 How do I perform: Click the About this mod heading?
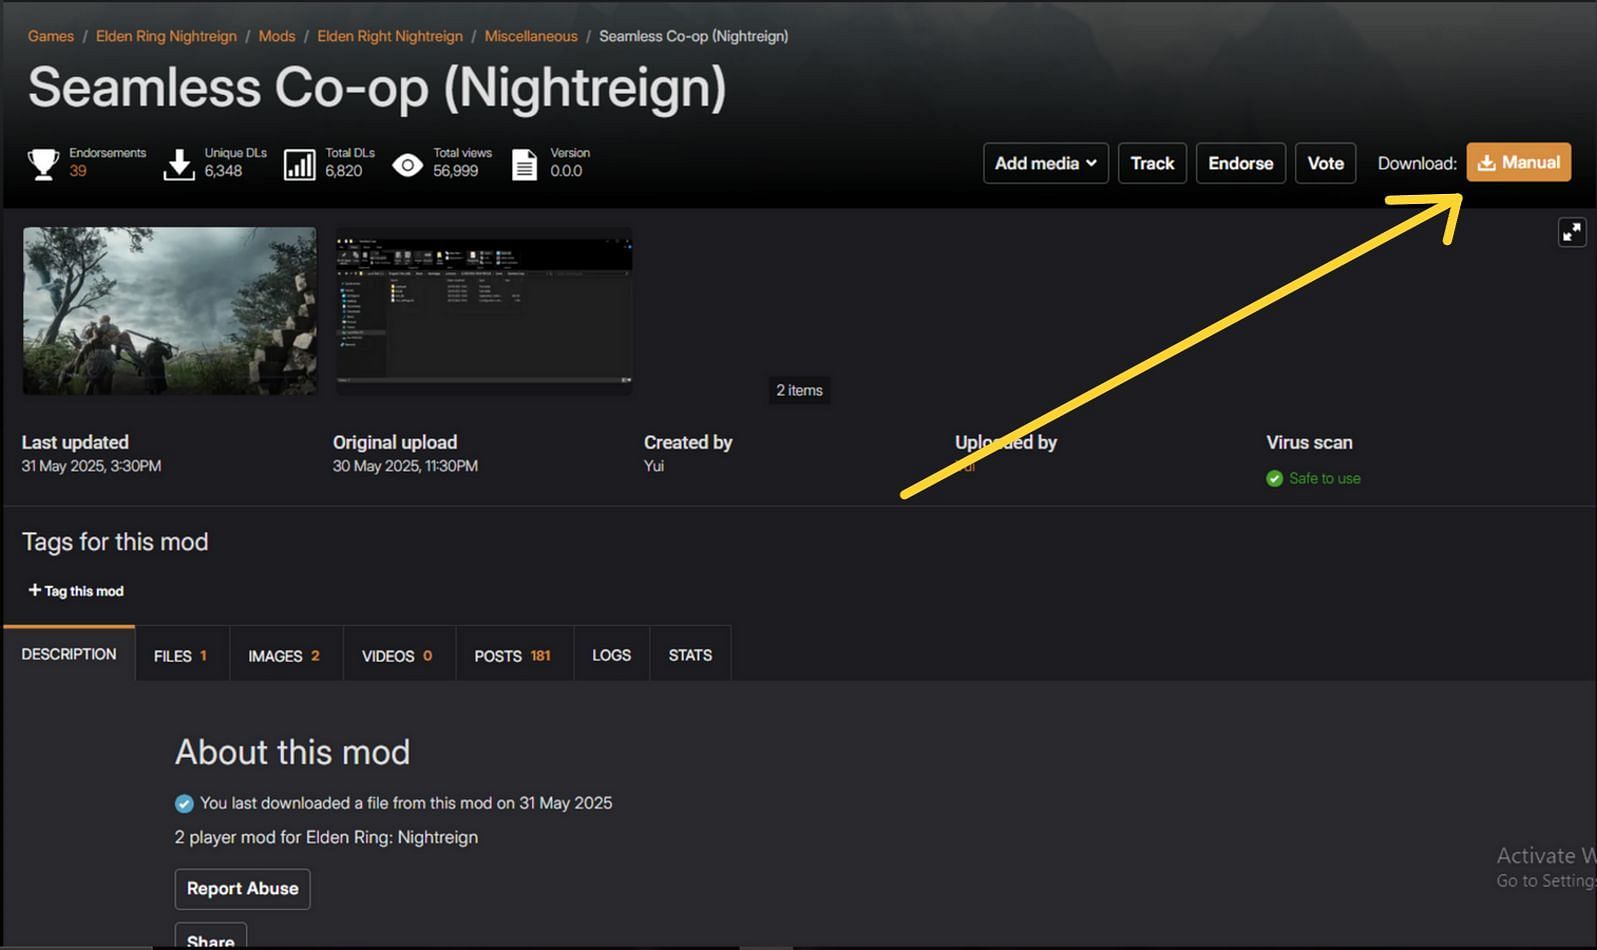click(x=293, y=752)
